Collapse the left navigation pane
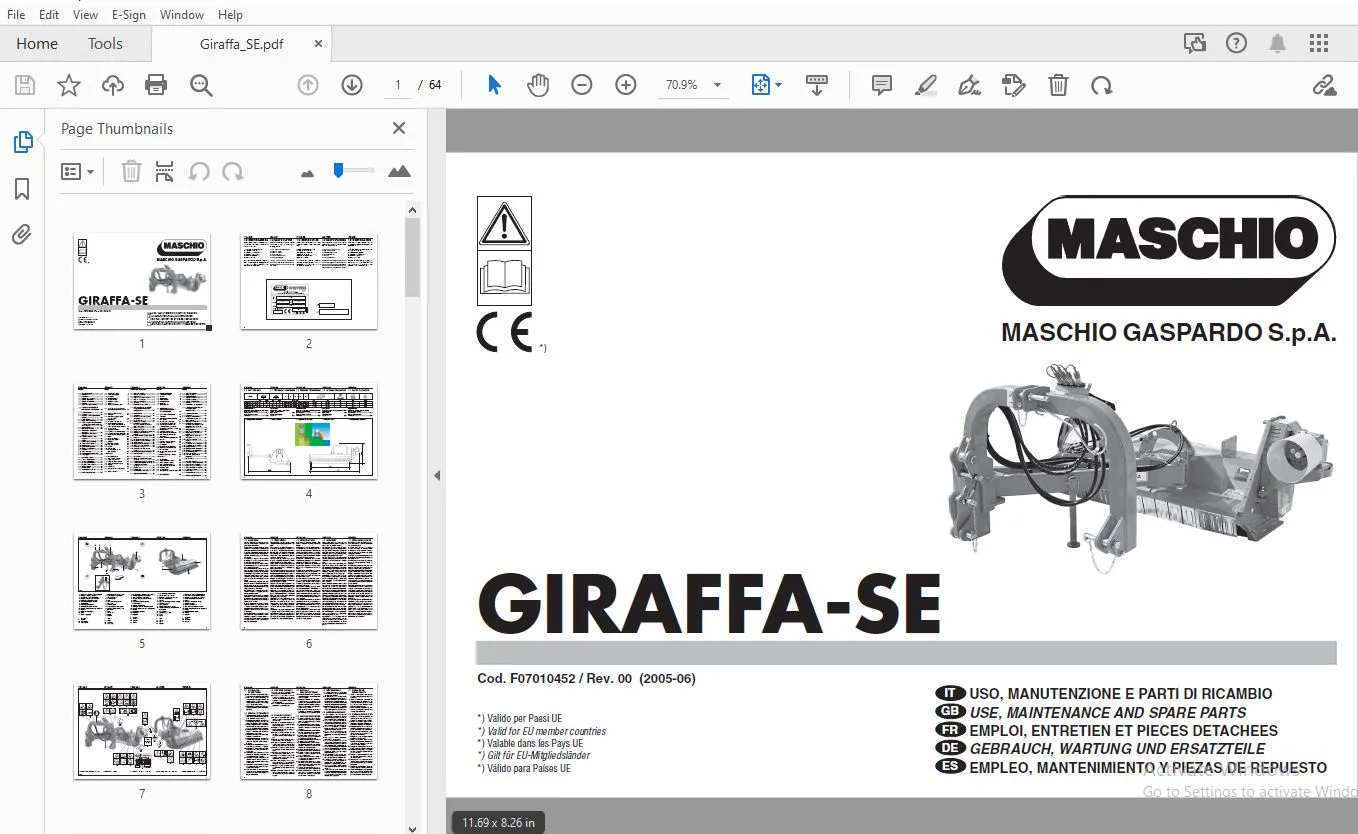 click(437, 476)
